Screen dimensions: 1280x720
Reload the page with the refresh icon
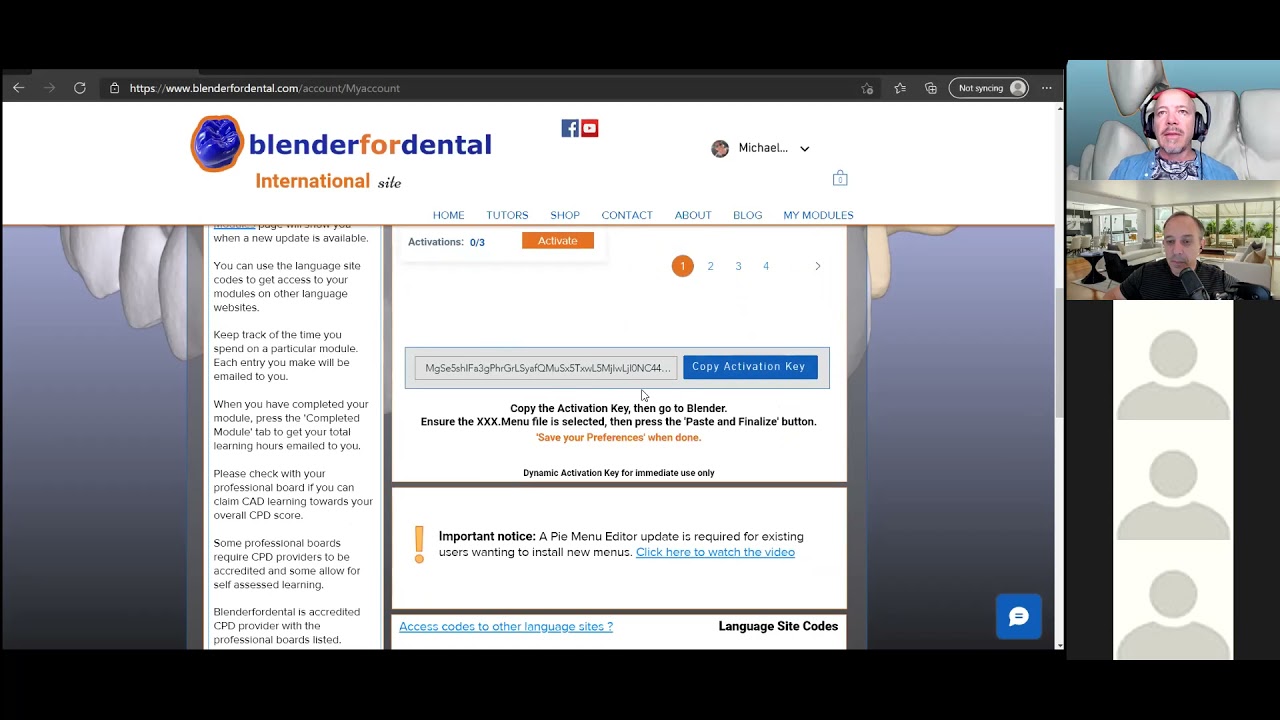tap(80, 88)
